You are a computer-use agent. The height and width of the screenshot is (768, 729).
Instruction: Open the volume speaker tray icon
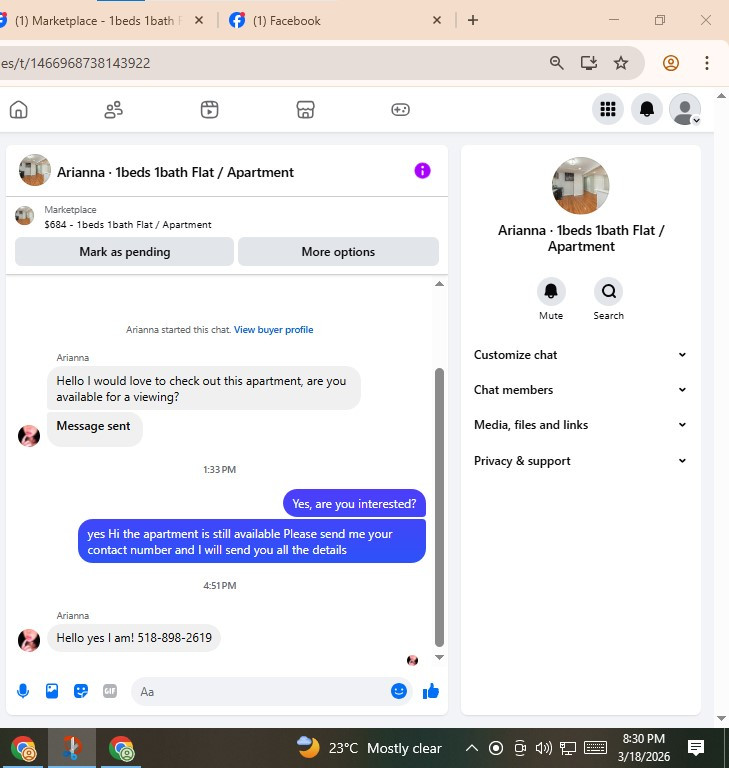pos(543,748)
